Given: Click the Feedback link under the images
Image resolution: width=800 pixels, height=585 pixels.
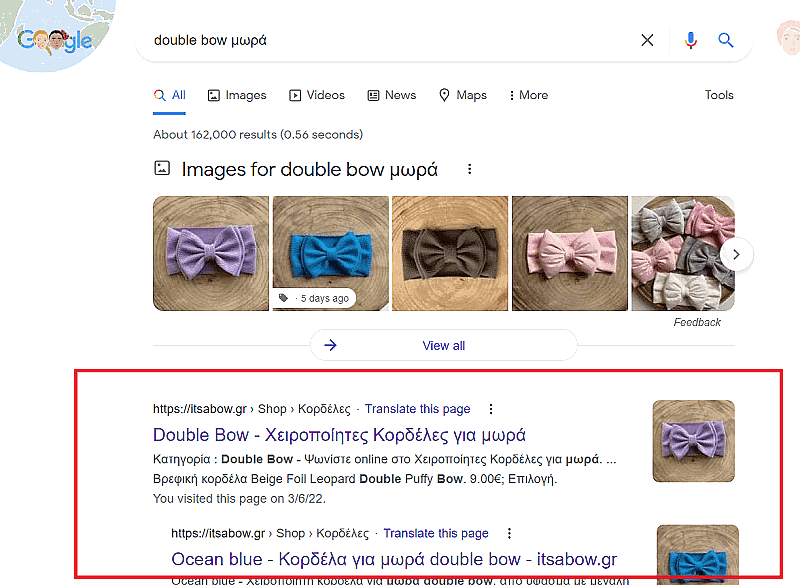Looking at the screenshot, I should (x=697, y=322).
